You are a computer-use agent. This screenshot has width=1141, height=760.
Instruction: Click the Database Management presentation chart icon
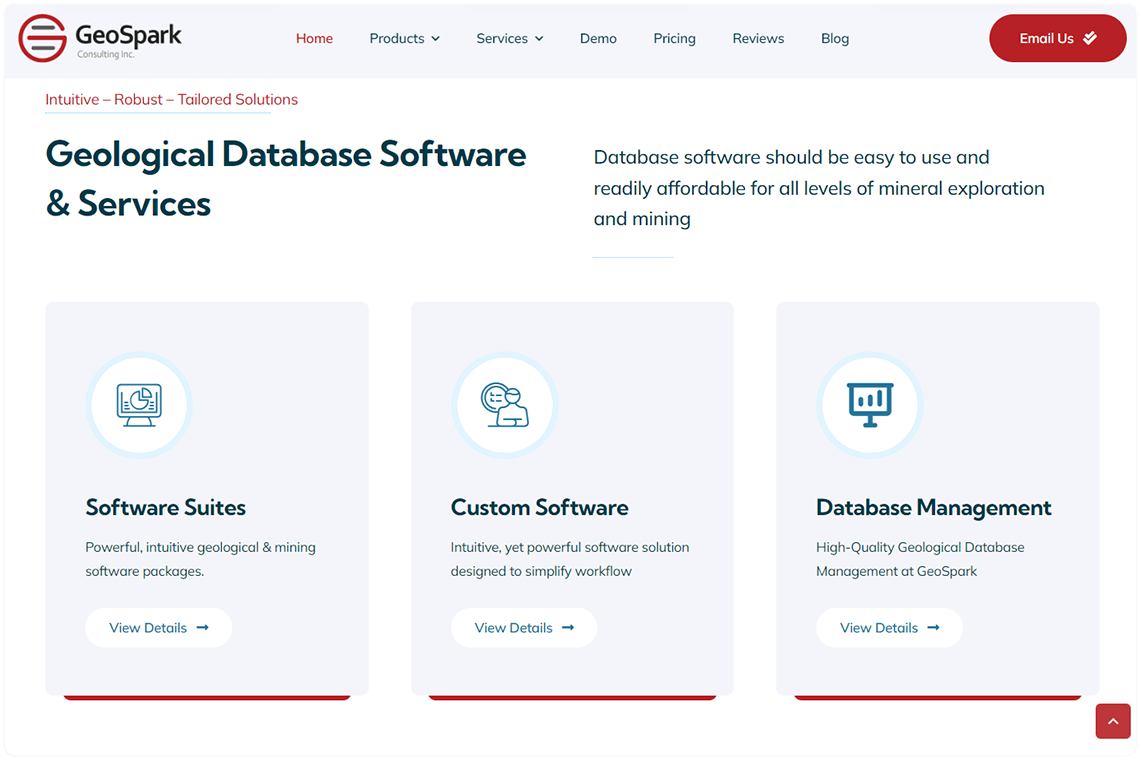click(x=870, y=405)
